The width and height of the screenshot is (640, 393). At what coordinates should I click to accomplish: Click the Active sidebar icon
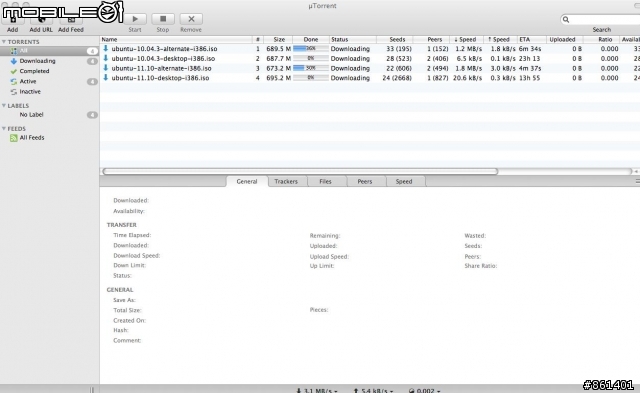13,82
